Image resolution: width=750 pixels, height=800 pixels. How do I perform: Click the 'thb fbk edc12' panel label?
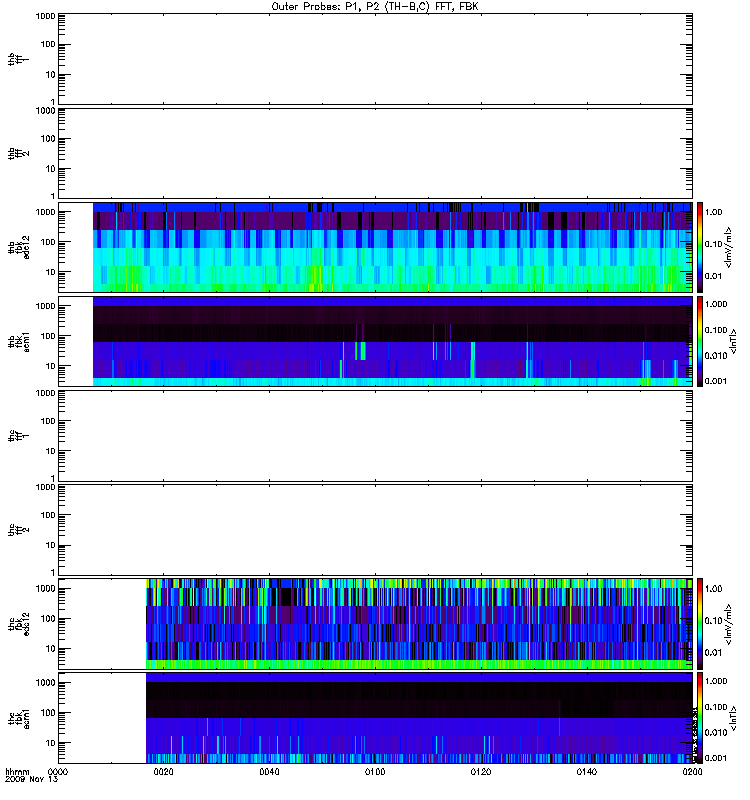click(x=18, y=247)
